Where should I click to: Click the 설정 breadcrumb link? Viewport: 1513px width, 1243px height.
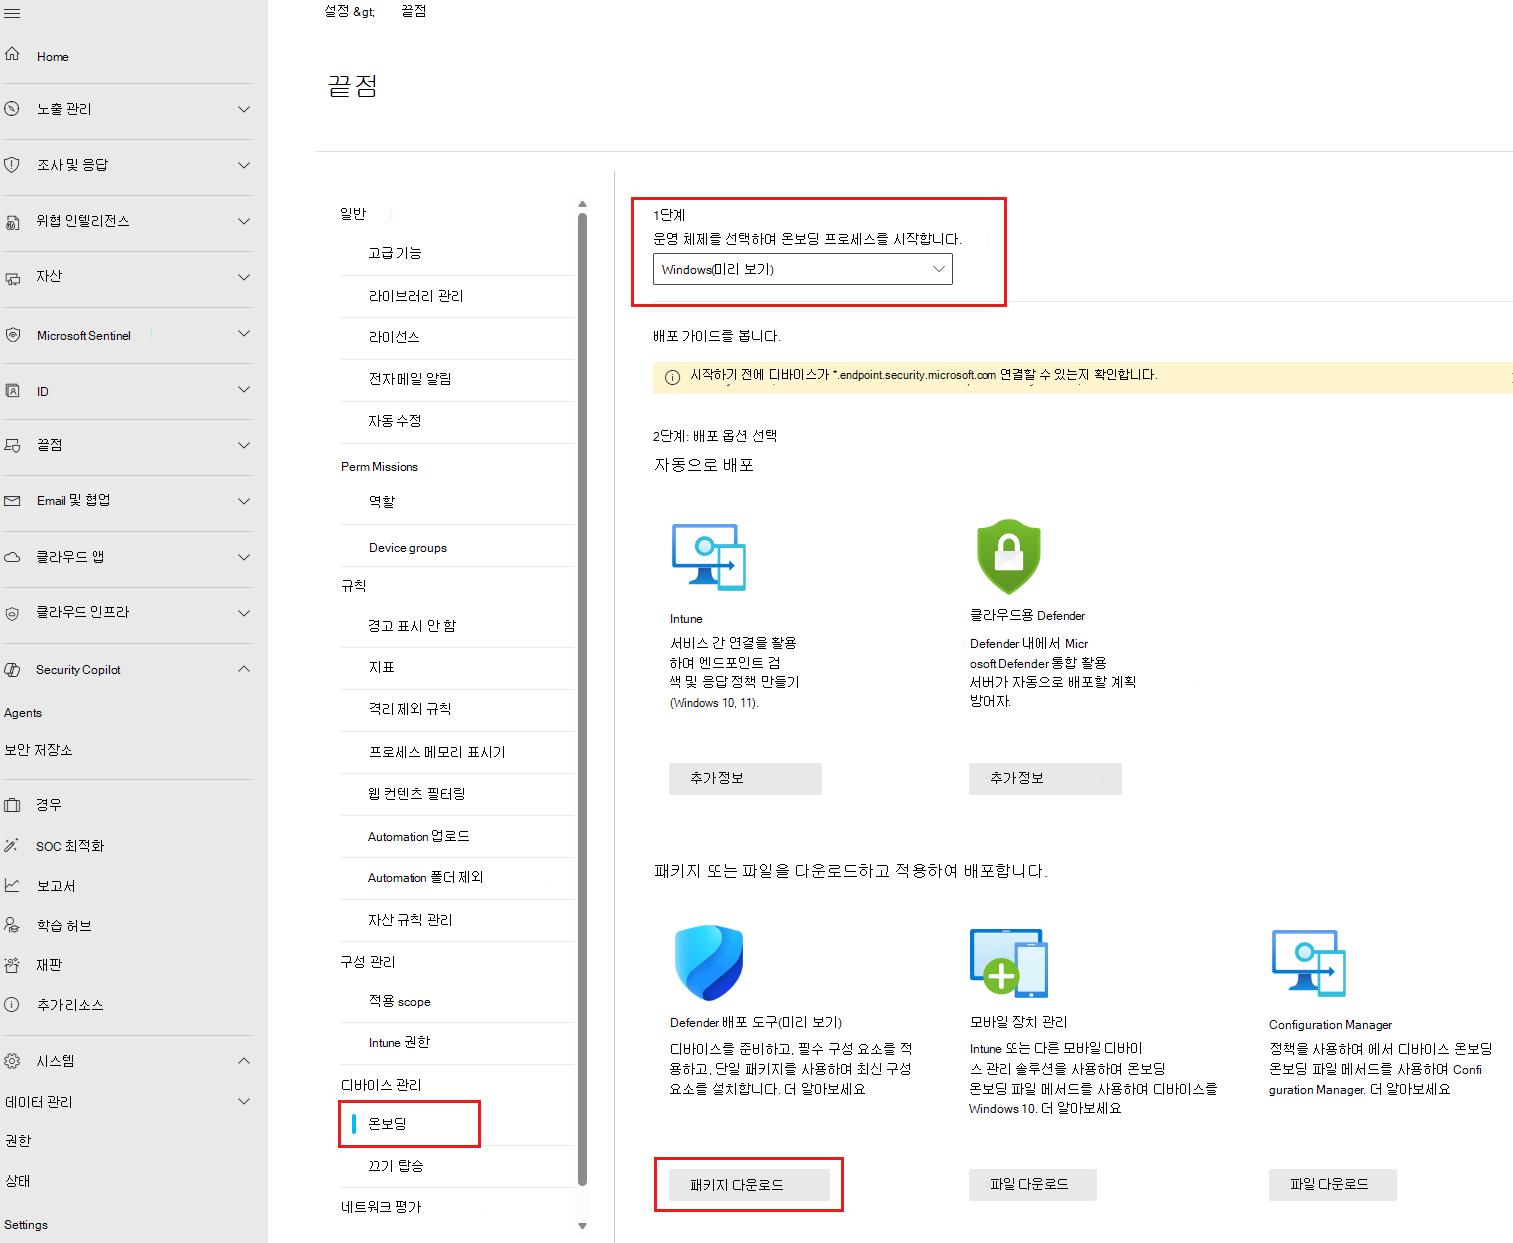(x=337, y=11)
